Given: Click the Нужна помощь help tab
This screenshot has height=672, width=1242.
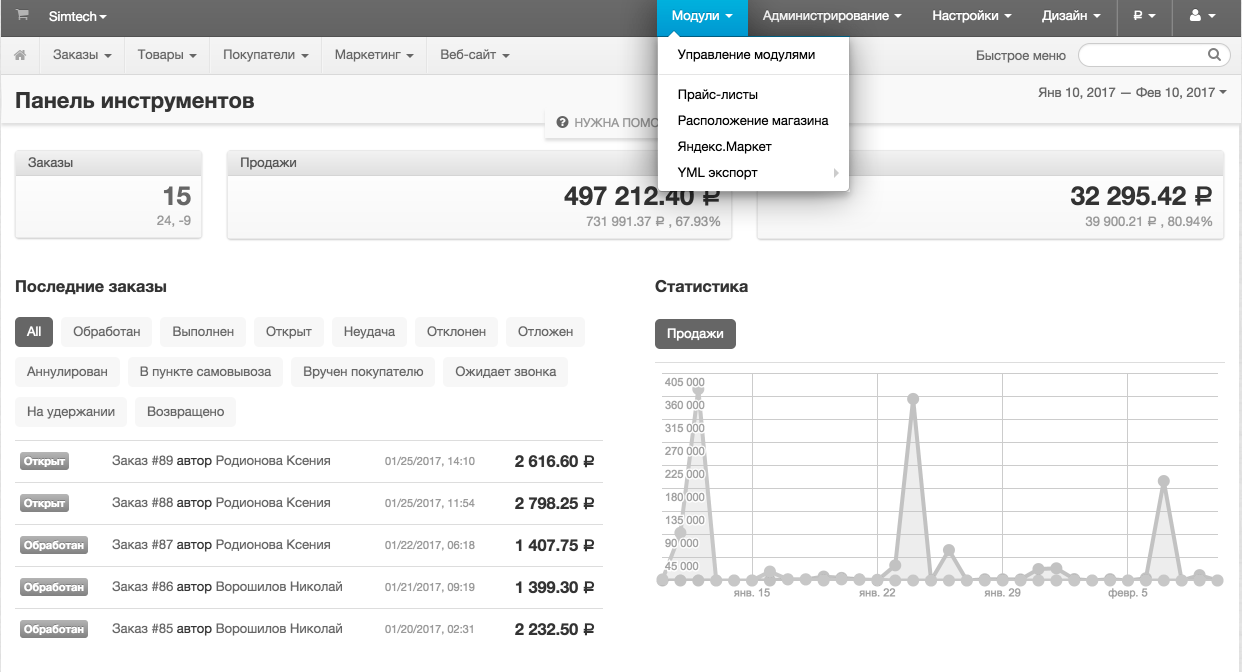Looking at the screenshot, I should click(x=601, y=122).
